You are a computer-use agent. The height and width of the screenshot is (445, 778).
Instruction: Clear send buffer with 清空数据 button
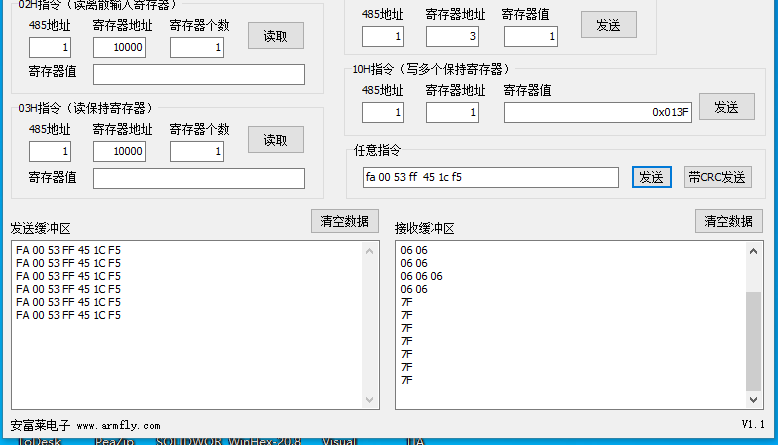tap(344, 221)
